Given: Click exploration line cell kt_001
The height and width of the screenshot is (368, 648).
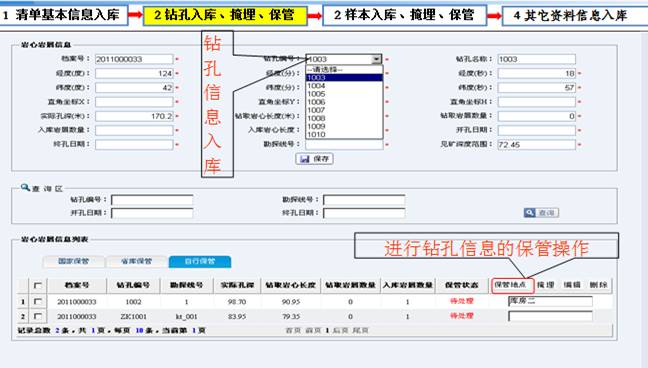Looking at the screenshot, I should click(186, 317).
